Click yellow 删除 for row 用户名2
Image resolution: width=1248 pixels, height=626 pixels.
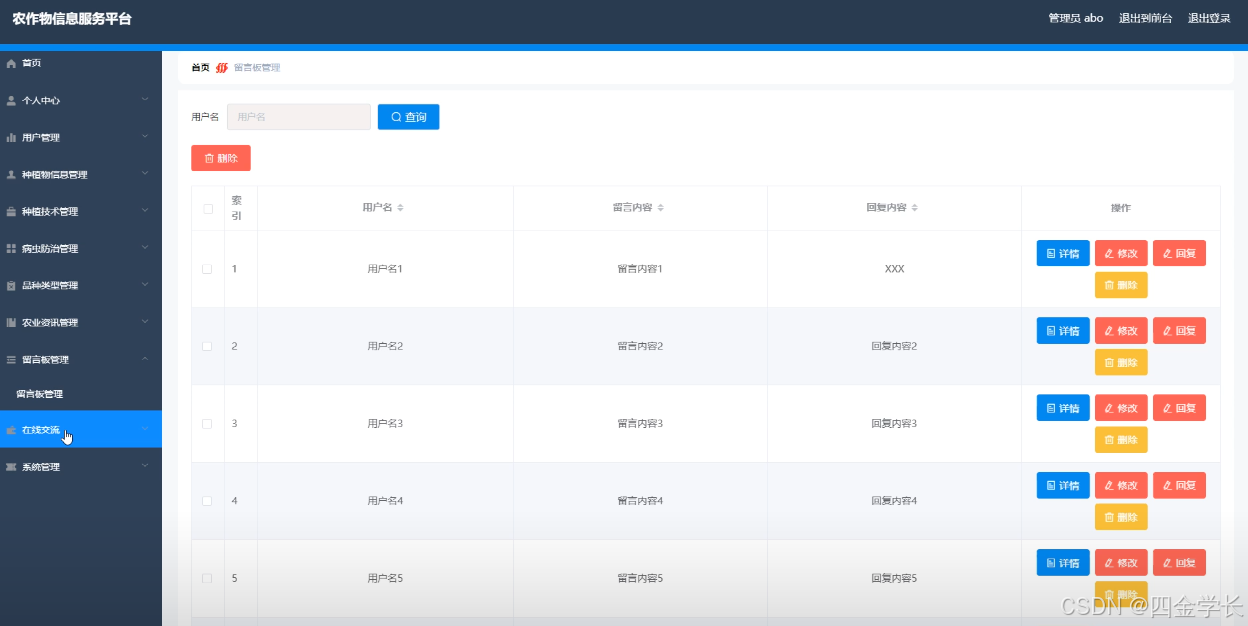[x=1121, y=362]
